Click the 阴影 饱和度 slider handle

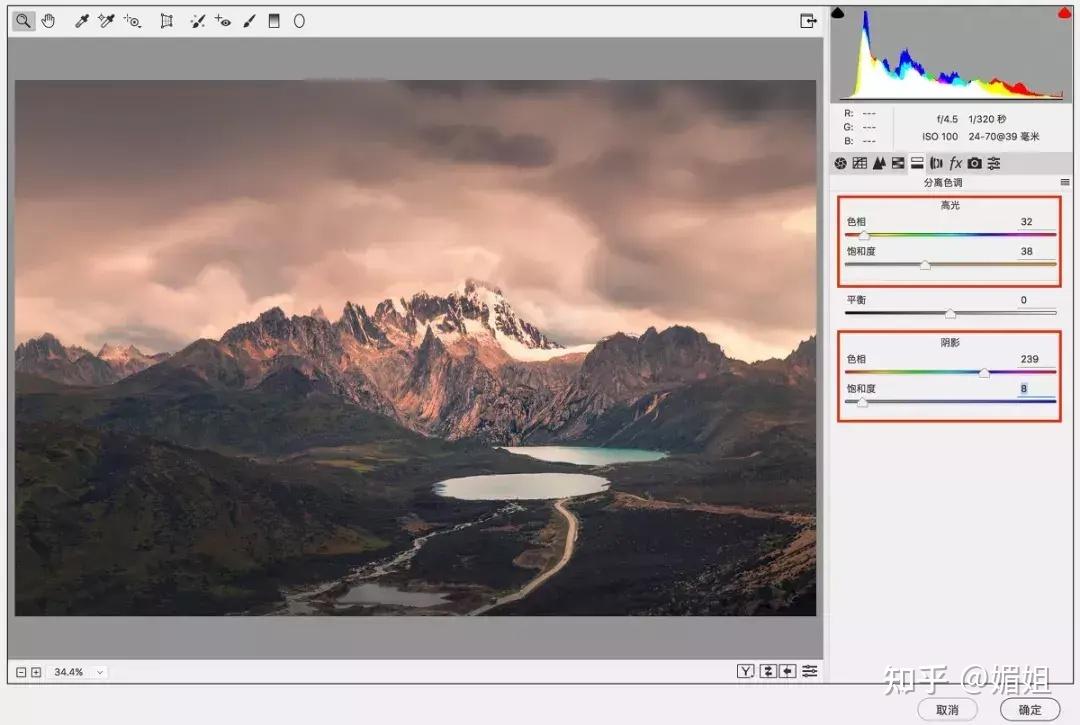pos(862,403)
